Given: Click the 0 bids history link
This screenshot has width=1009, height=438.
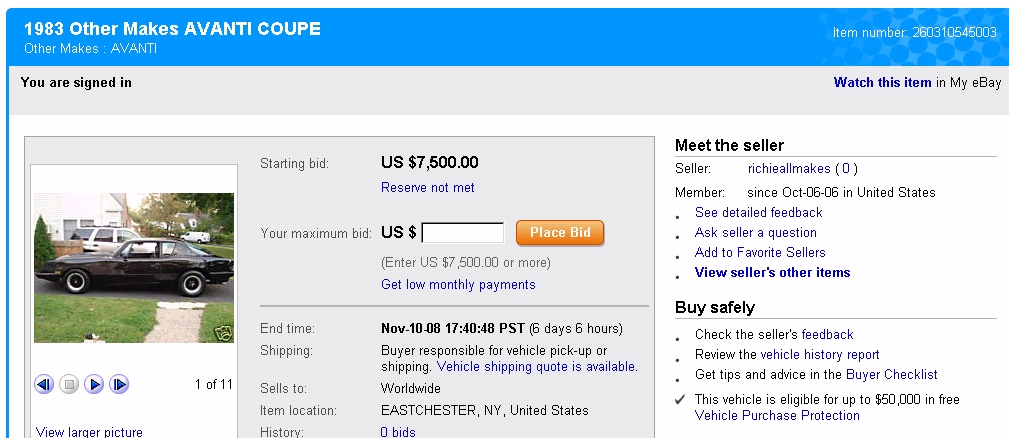Looking at the screenshot, I should 398,432.
